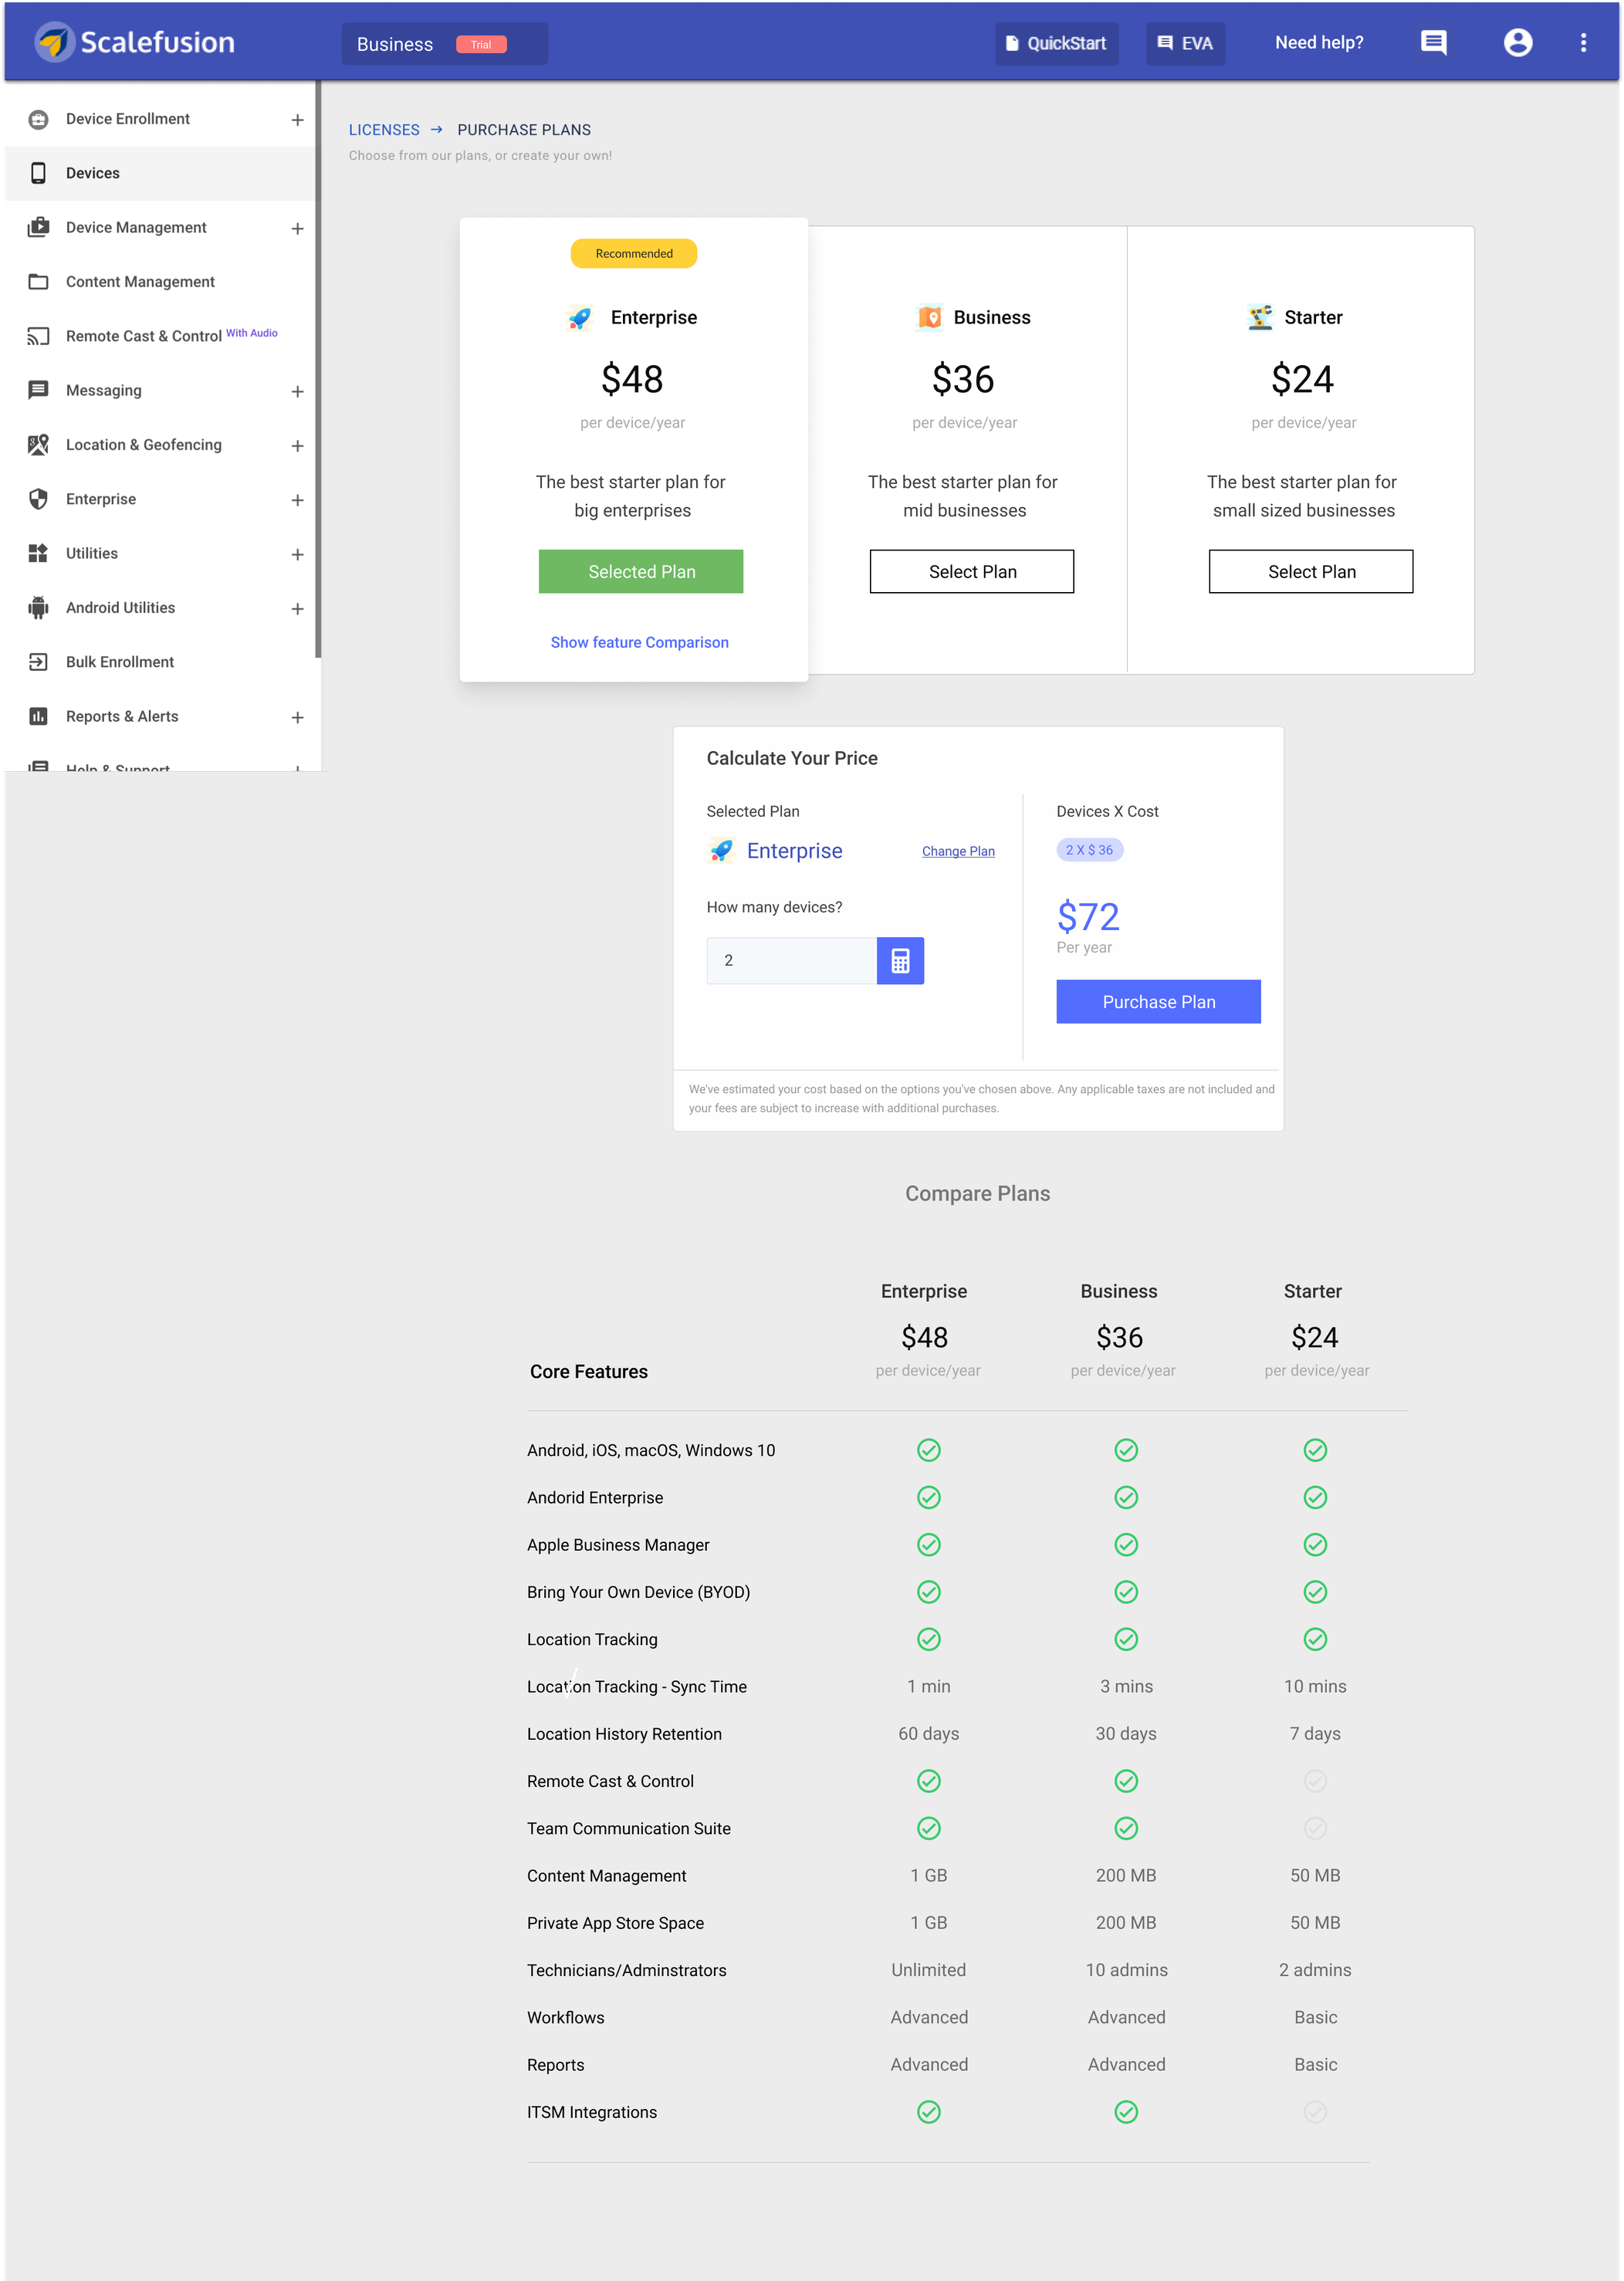Click Enterprise checkmark for ITSM Integrations
The image size is (1624, 2281).
(929, 2112)
